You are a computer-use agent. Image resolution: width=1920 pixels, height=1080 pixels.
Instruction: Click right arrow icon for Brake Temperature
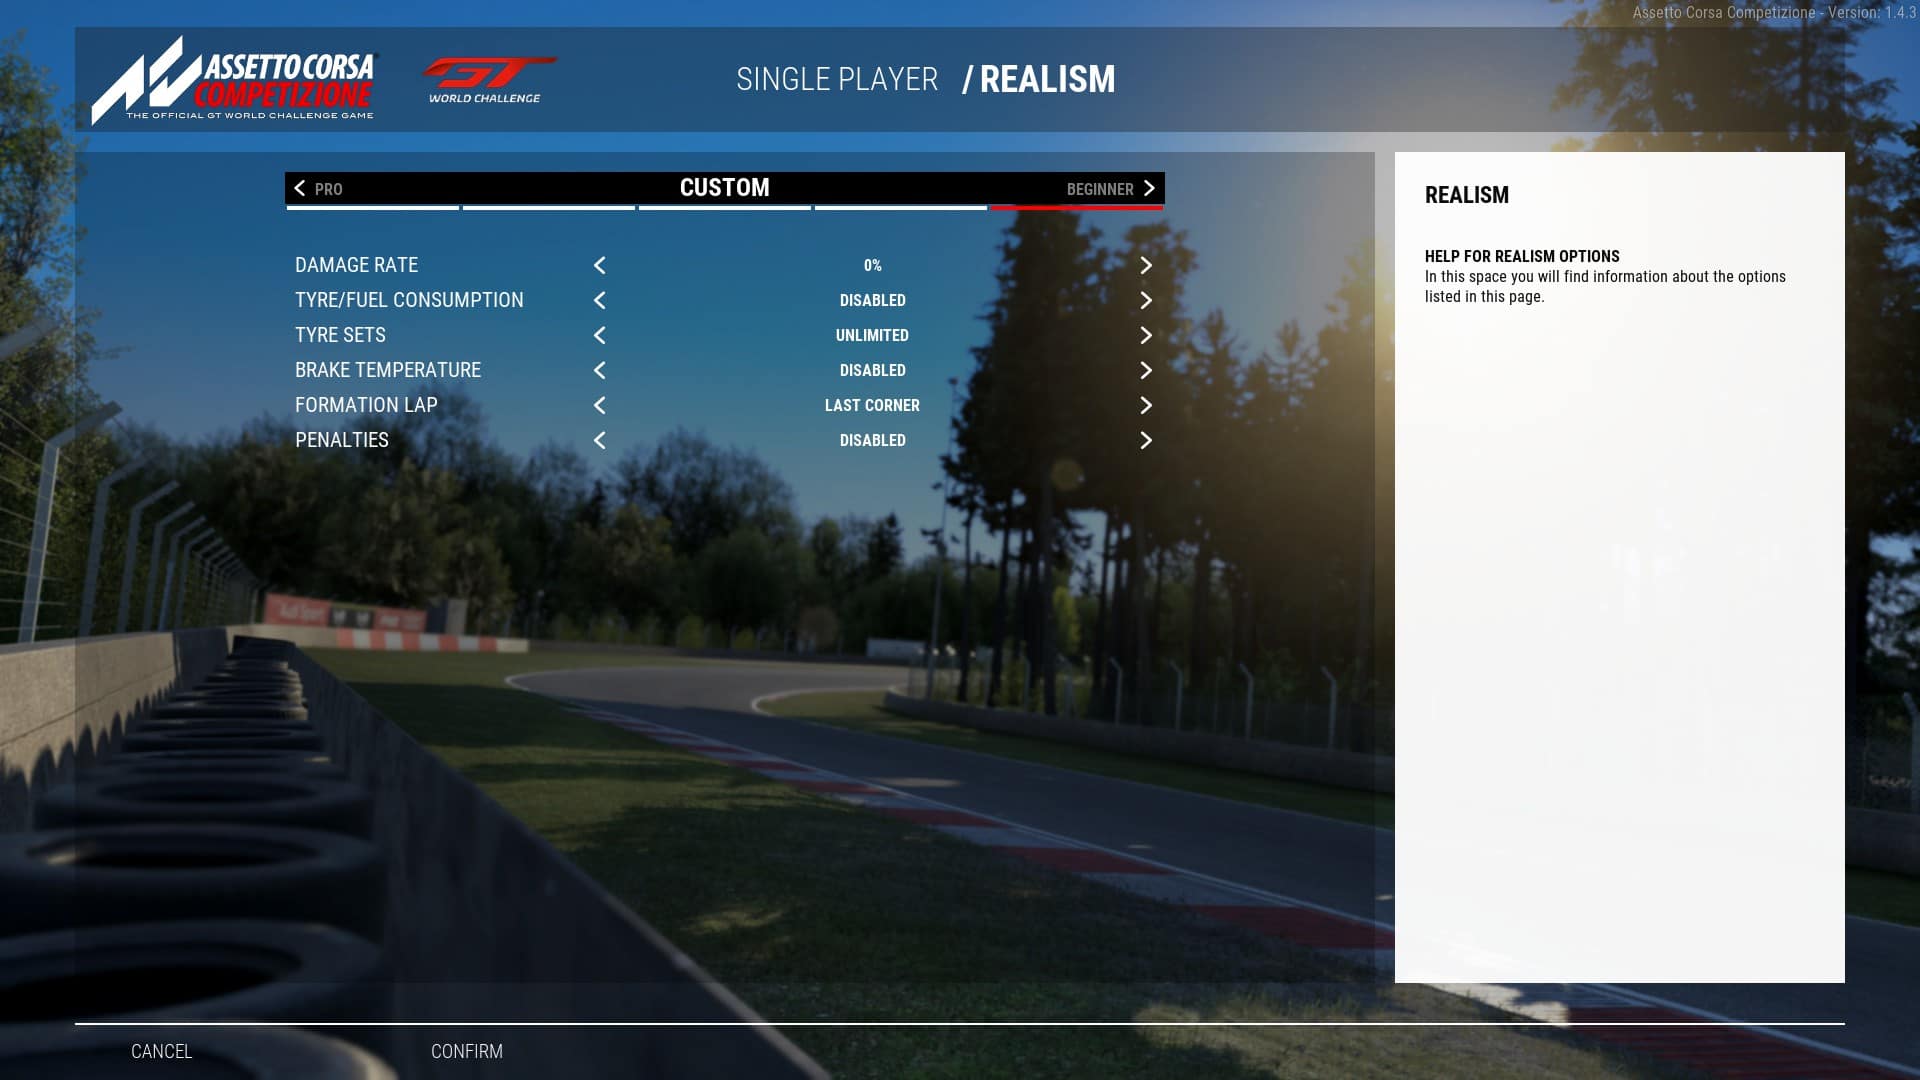point(1145,369)
